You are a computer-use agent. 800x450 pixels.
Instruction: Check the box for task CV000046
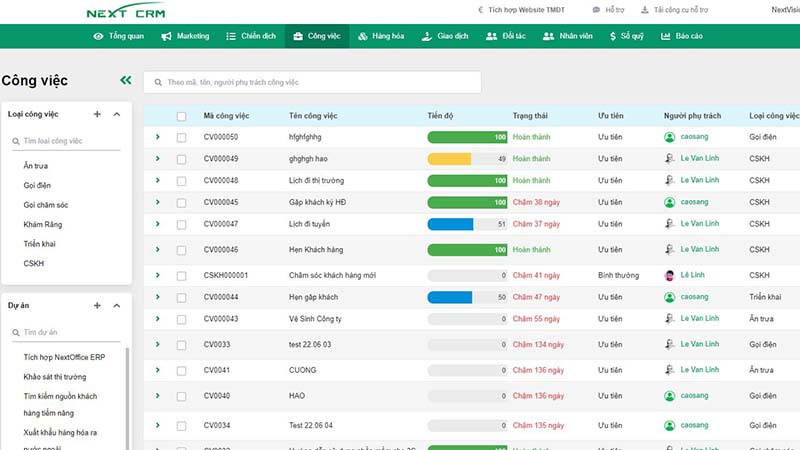coord(182,251)
